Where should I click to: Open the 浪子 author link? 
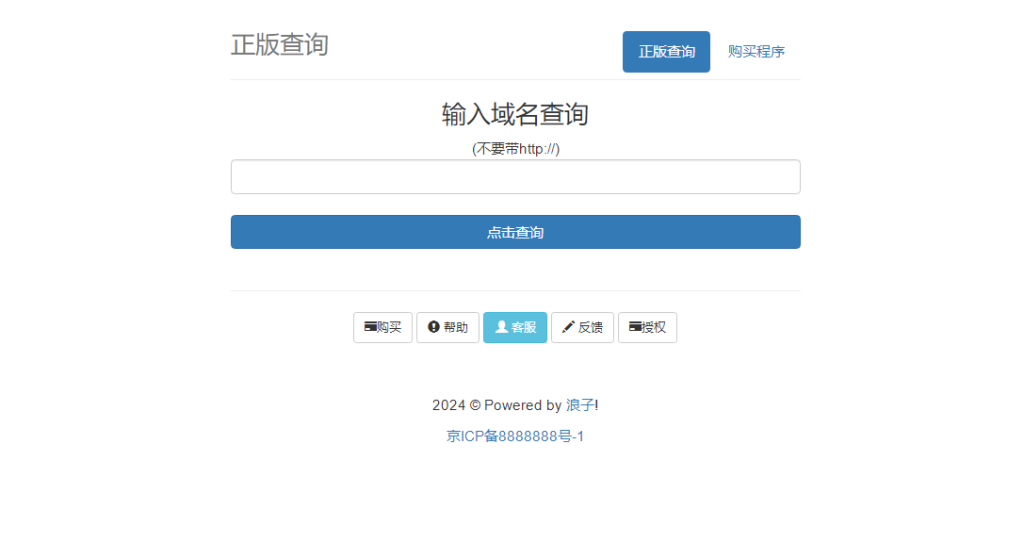pos(580,405)
